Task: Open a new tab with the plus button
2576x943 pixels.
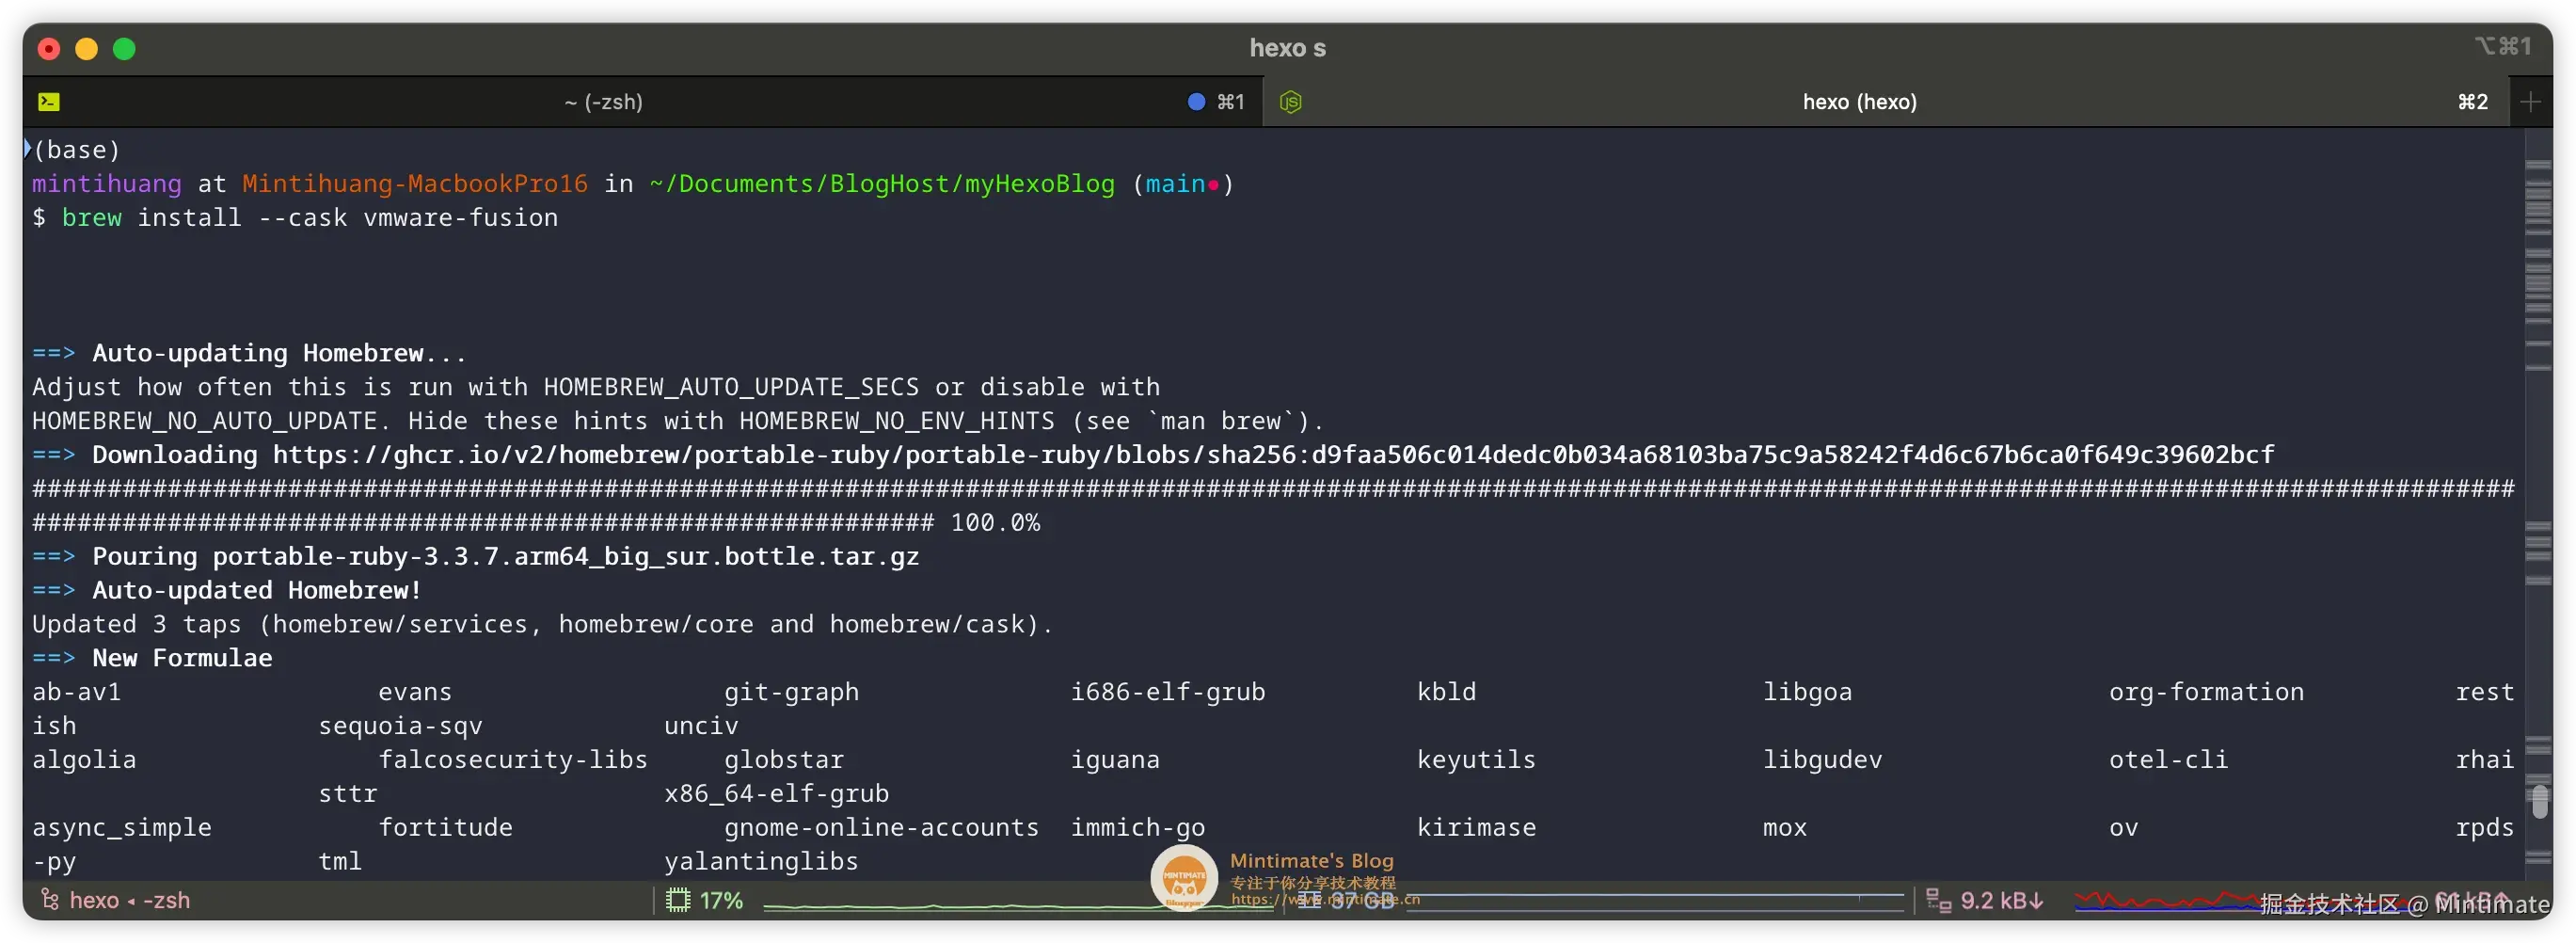Action: point(2533,101)
